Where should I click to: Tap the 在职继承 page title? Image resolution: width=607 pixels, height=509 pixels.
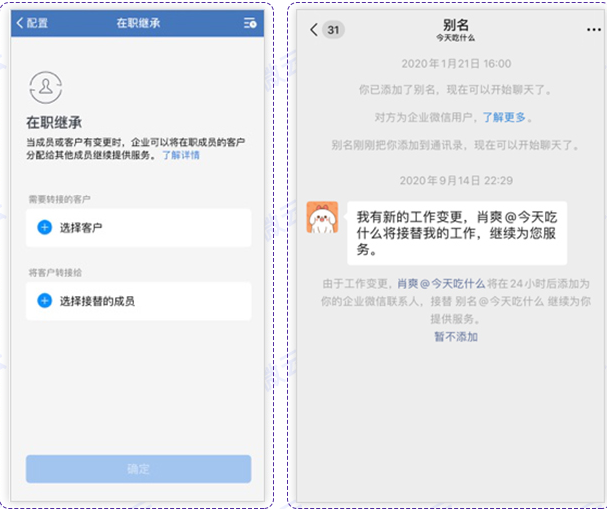[x=137, y=23]
